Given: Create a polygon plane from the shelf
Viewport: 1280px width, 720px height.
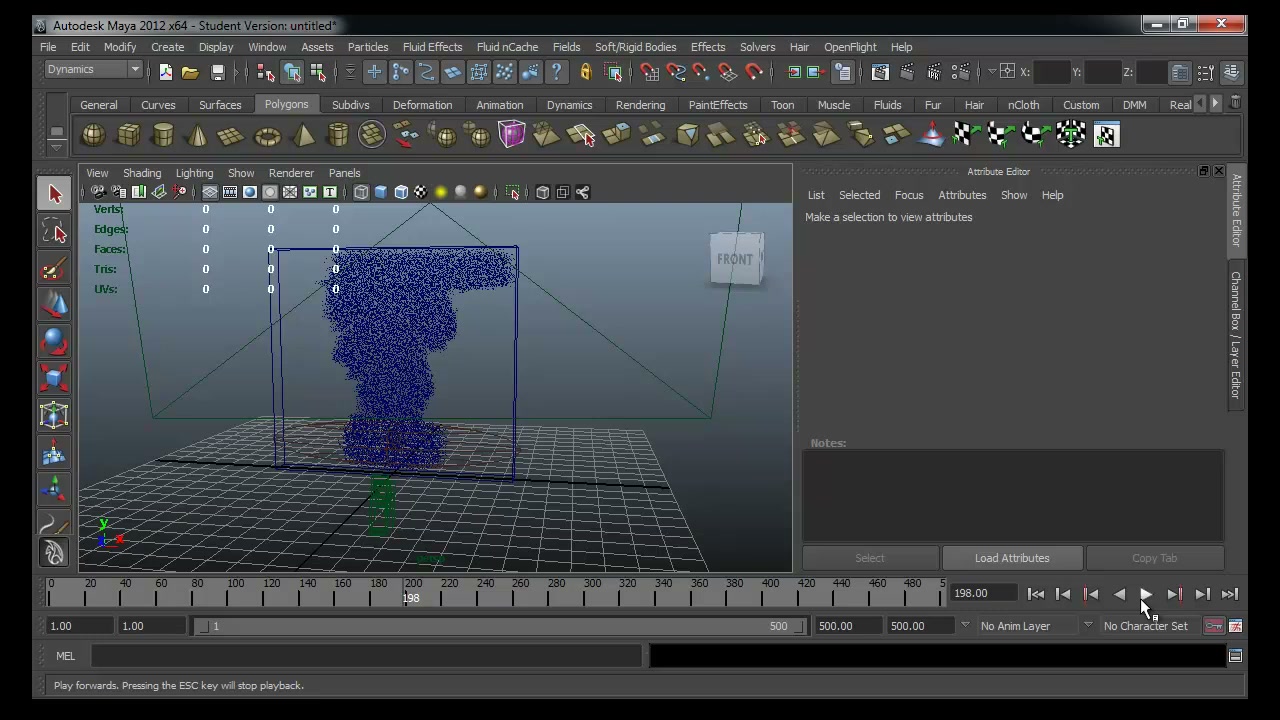Looking at the screenshot, I should tap(232, 135).
